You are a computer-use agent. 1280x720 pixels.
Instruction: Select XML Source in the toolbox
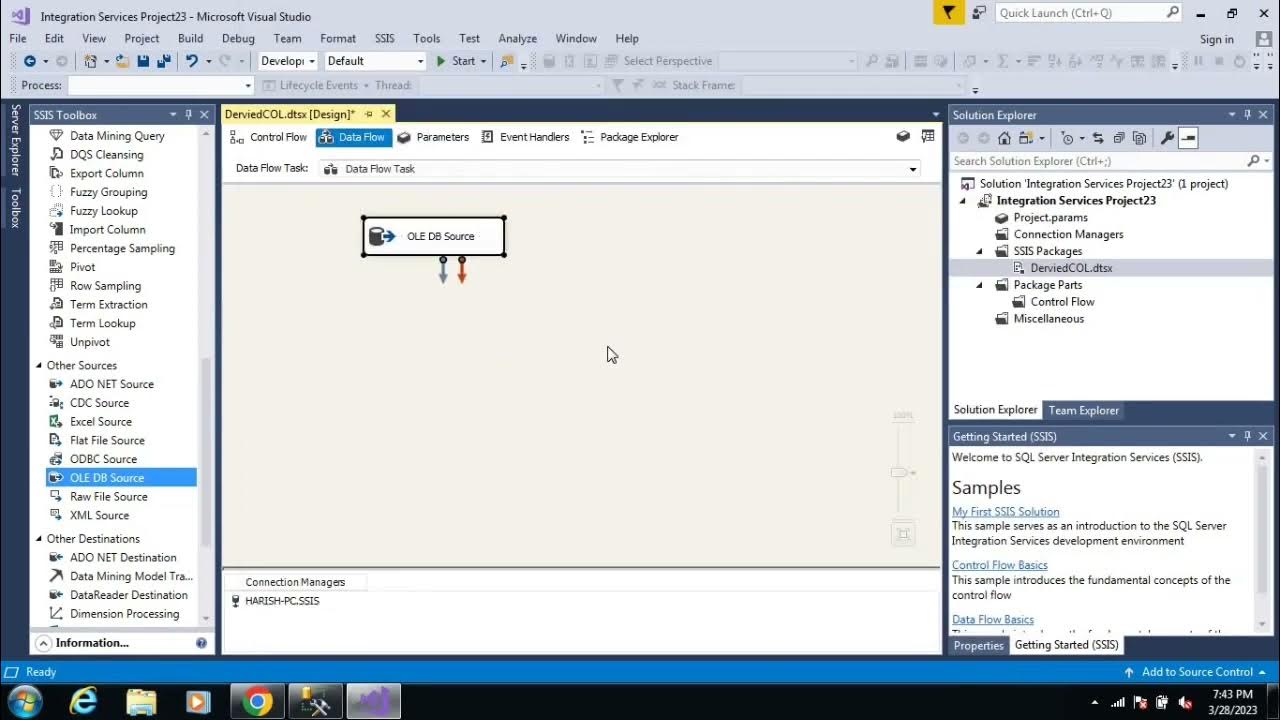(x=99, y=515)
